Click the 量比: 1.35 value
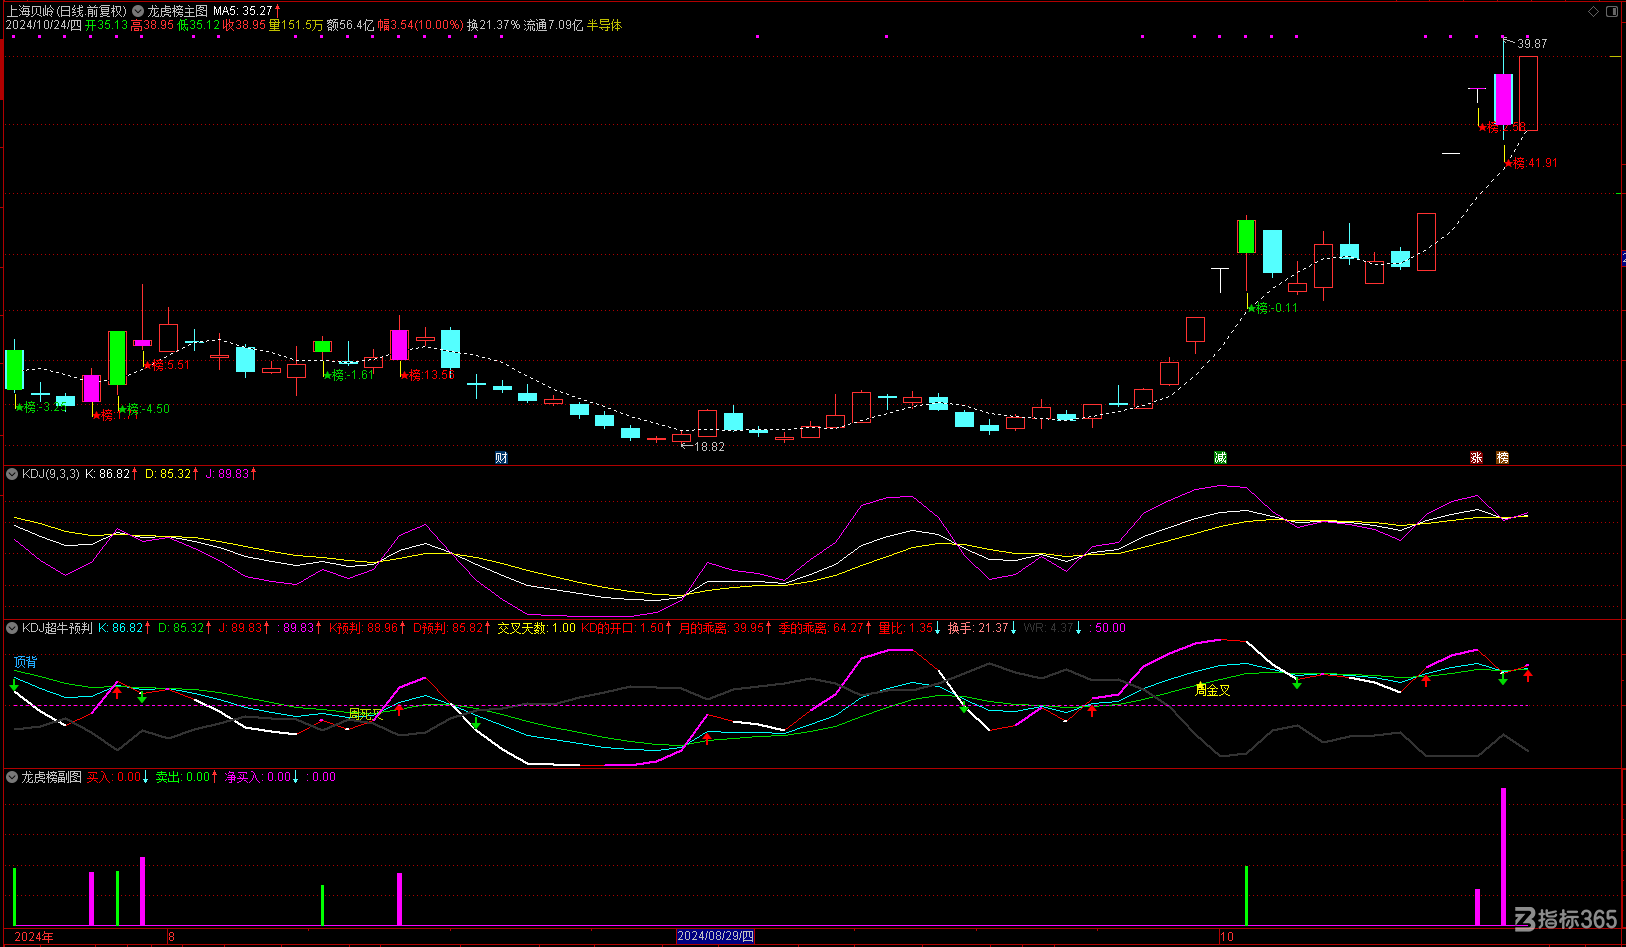Viewport: 1626px width, 947px height. coord(910,628)
